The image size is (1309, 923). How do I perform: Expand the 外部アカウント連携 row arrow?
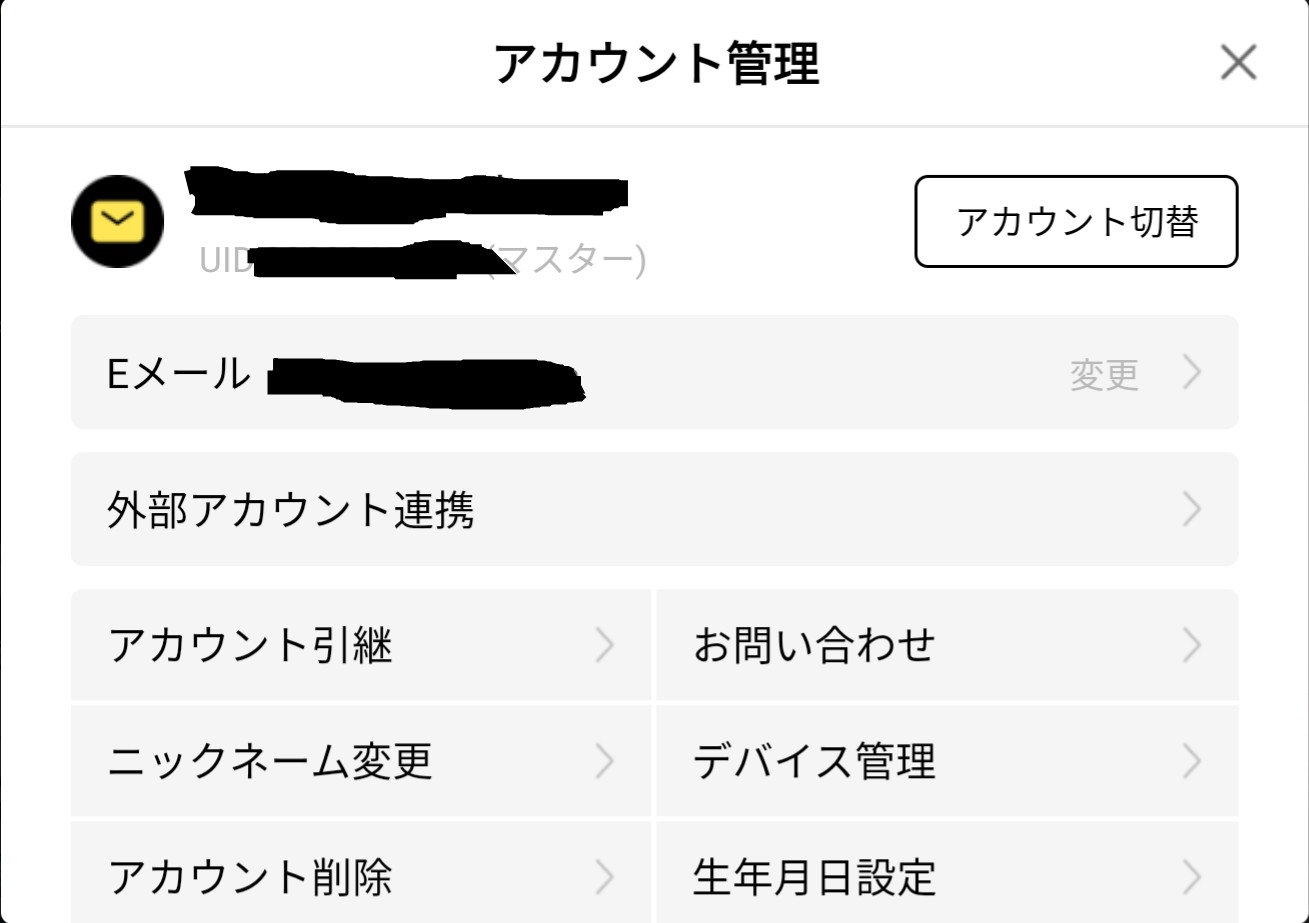point(1191,510)
